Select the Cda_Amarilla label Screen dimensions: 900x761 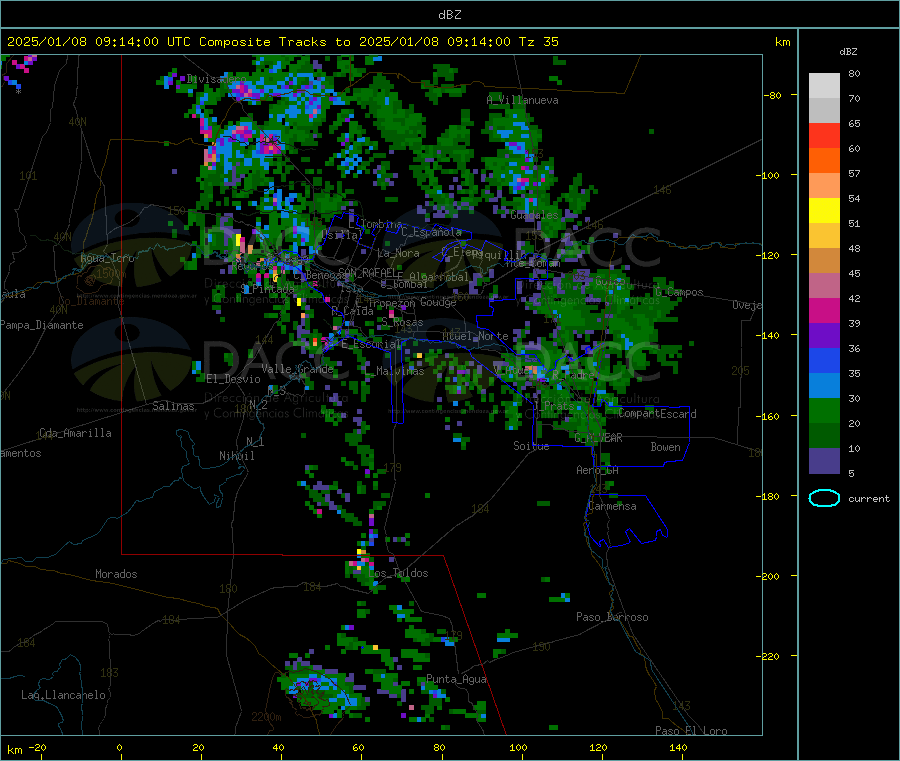click(75, 433)
